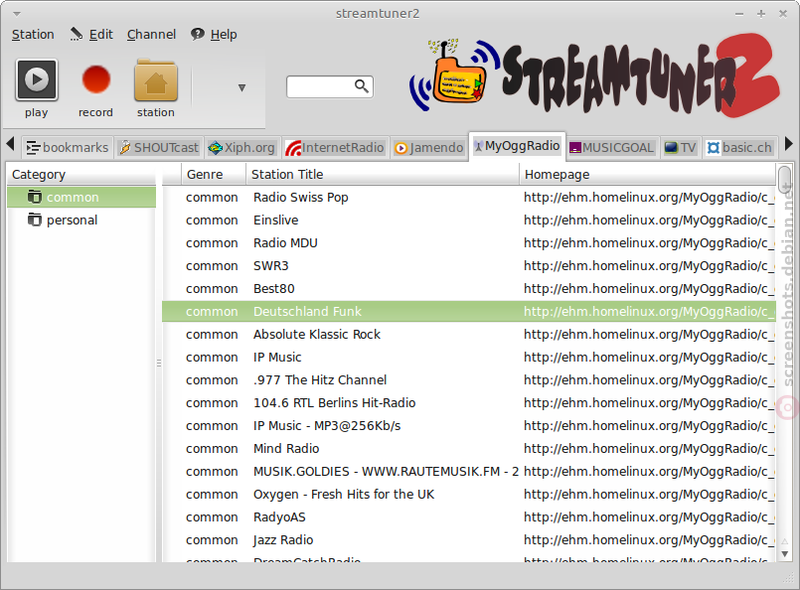800x590 pixels.
Task: Select the MUSIK.GOLDIES rautemusik station
Action: pos(469,472)
